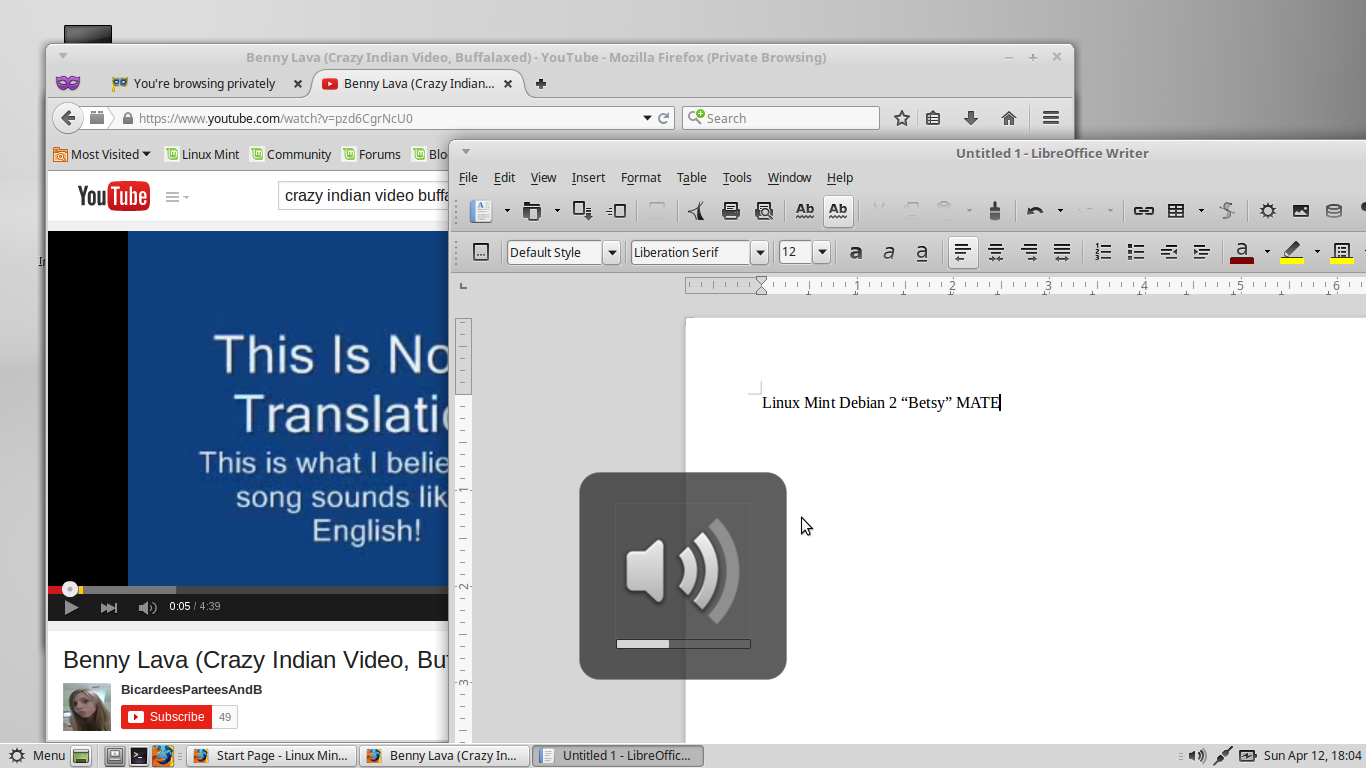The image size is (1366, 768).
Task: Toggle Italic formatting in Writer
Action: [889, 252]
